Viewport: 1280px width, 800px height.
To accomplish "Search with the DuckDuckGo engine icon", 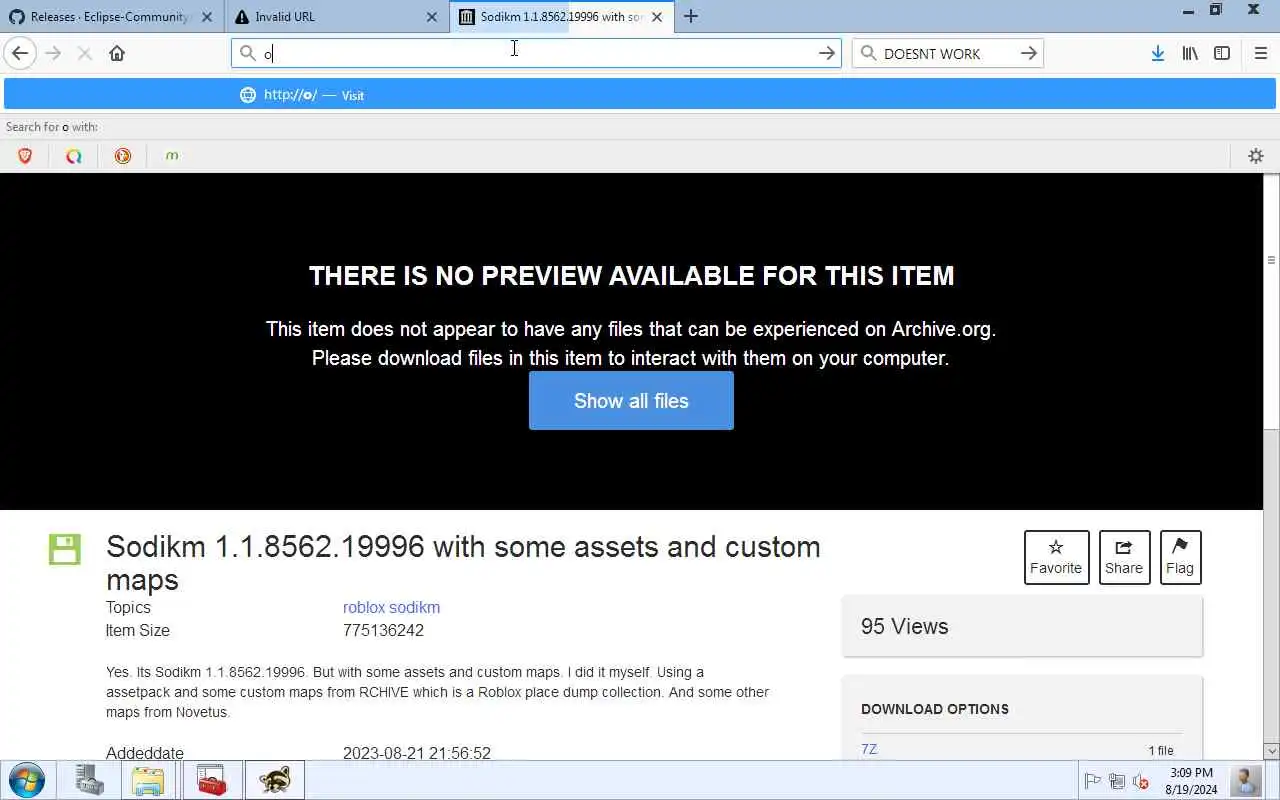I will (123, 155).
